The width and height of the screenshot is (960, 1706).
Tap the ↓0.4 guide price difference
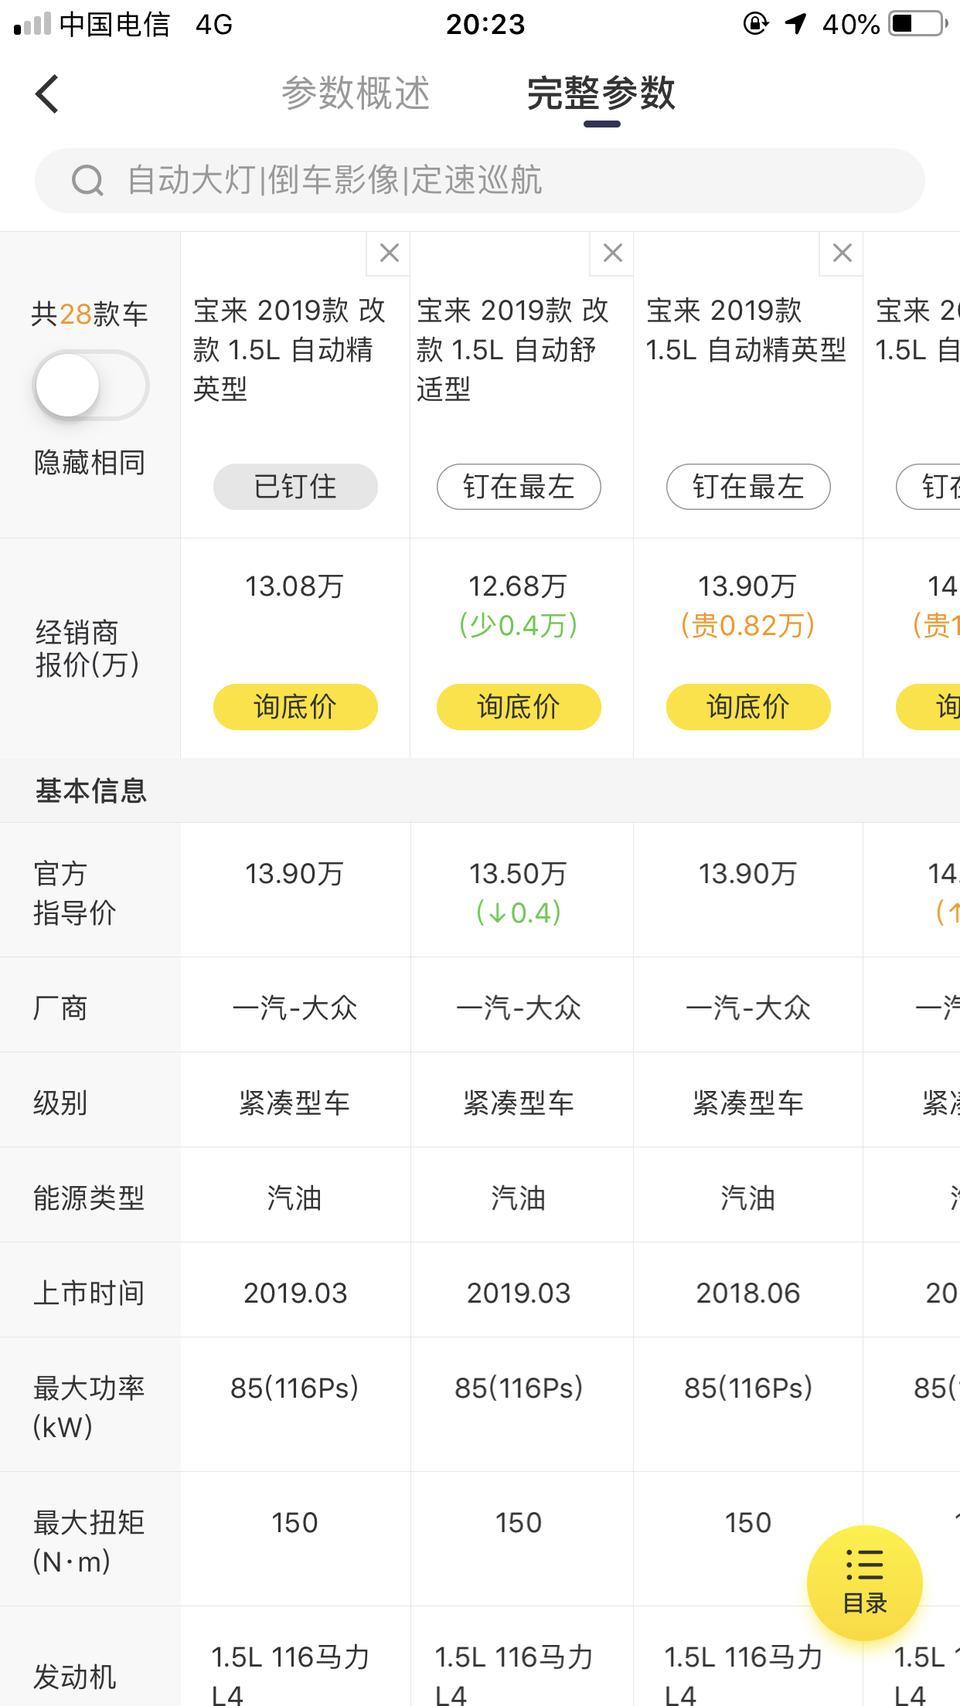[x=518, y=912]
